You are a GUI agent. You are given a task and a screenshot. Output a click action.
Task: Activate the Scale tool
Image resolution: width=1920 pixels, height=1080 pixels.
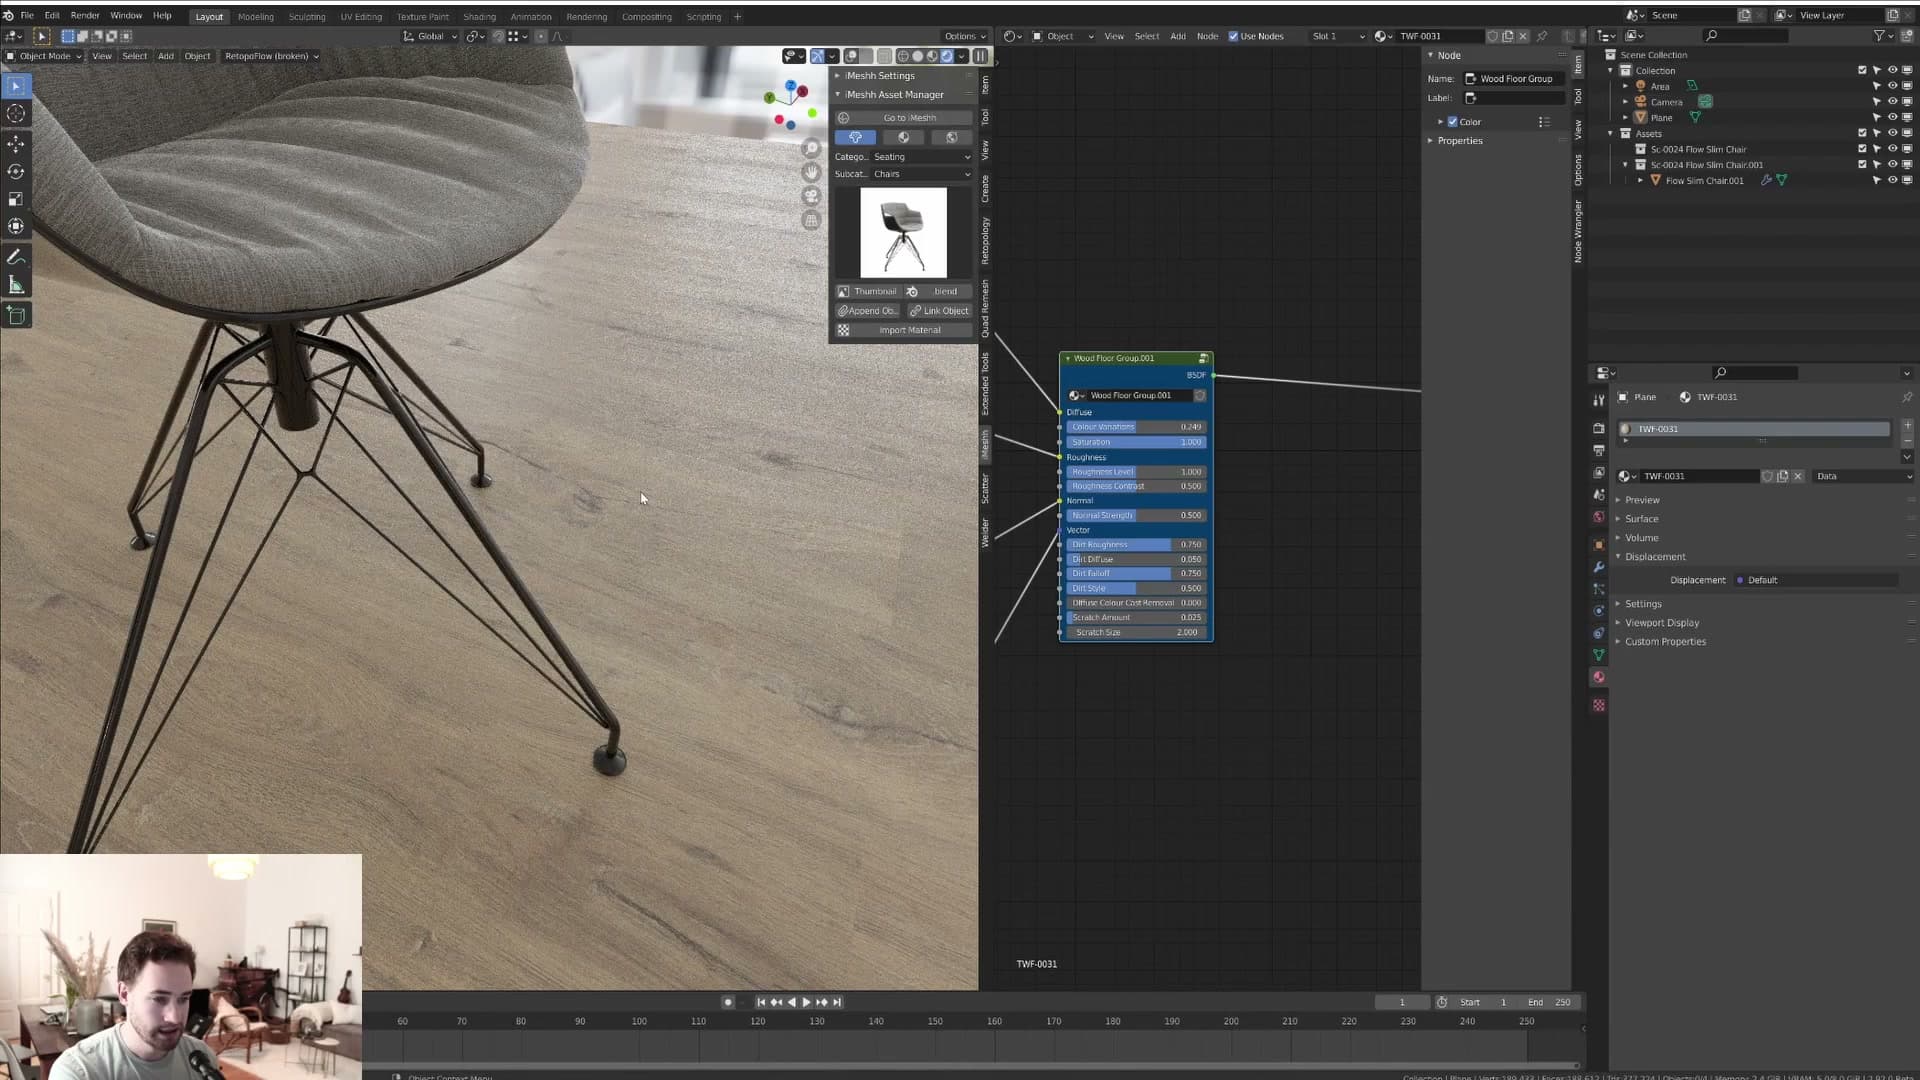pos(16,199)
